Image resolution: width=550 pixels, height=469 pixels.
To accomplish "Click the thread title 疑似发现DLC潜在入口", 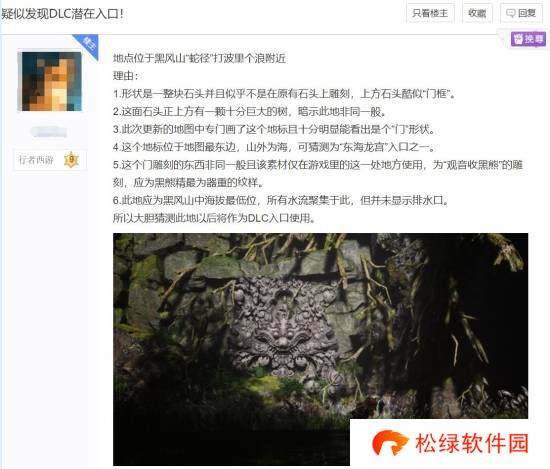I will tap(62, 14).
